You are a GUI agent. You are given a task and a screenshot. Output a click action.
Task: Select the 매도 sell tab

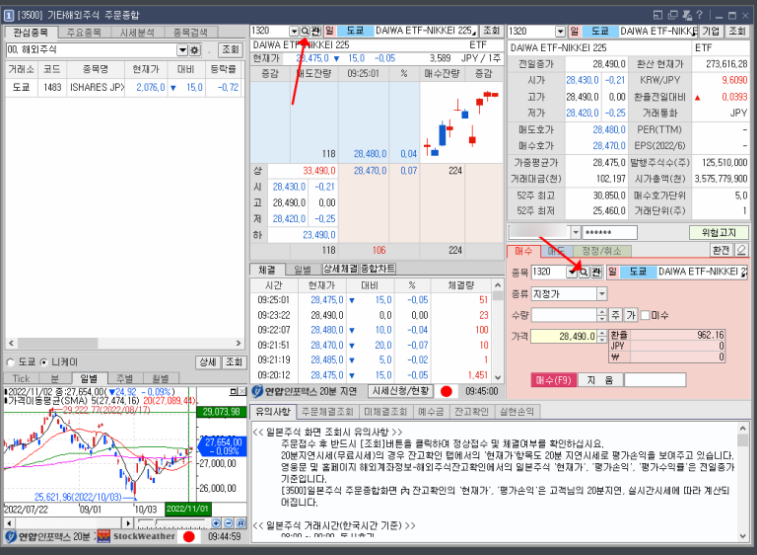click(x=556, y=251)
